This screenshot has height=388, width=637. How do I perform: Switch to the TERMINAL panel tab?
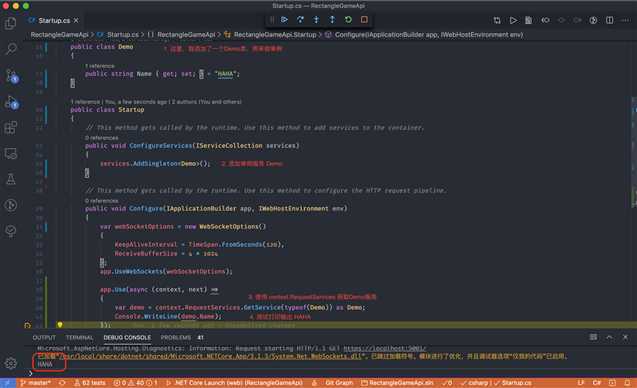tap(80, 338)
